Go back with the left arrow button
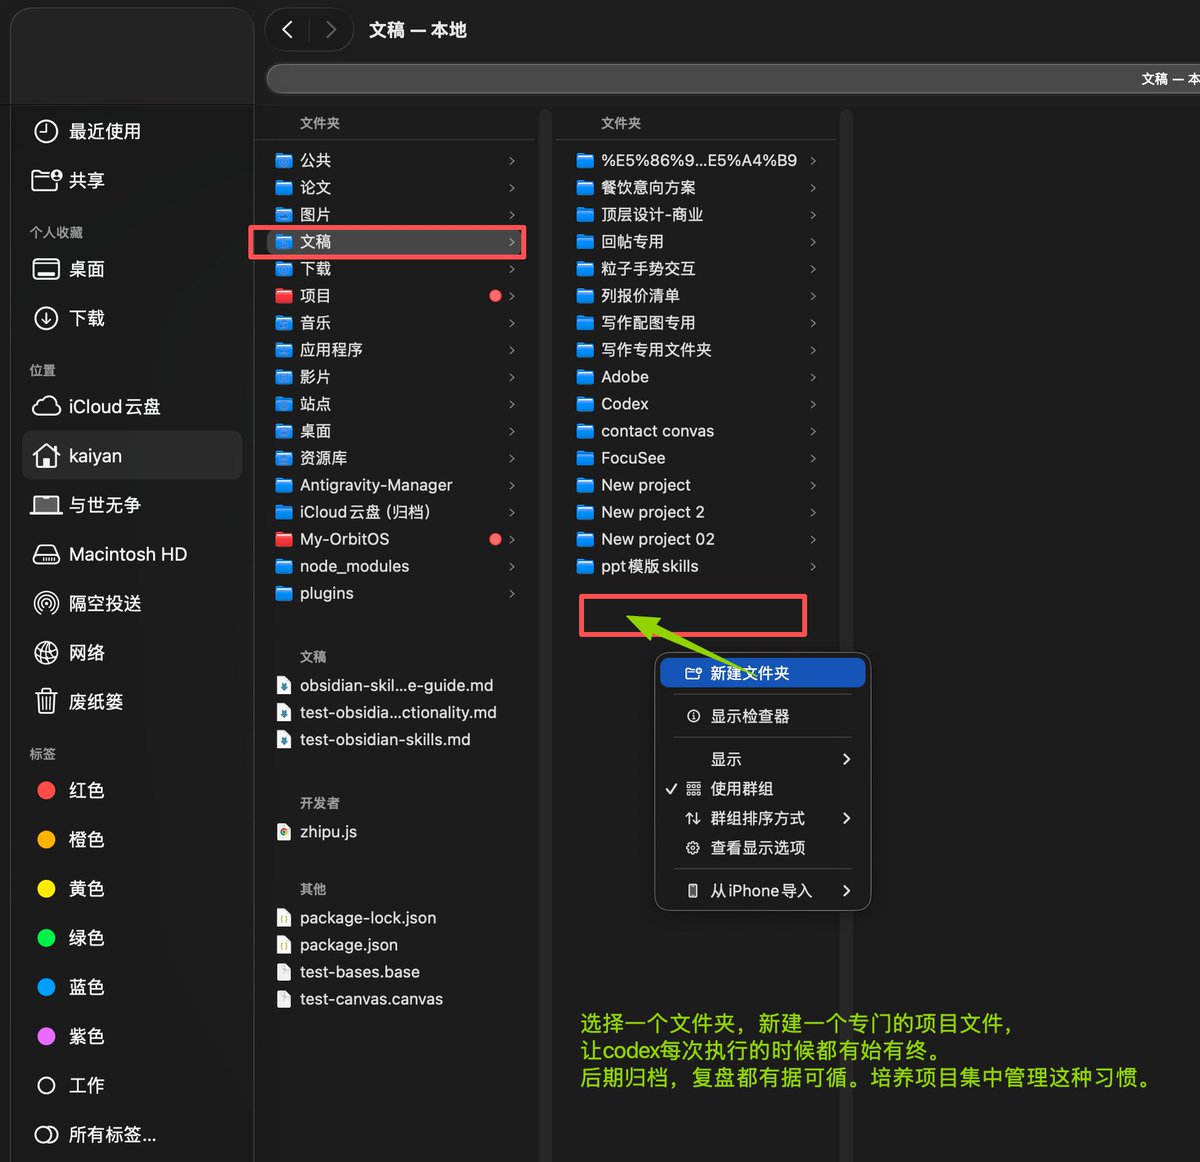The height and width of the screenshot is (1162, 1200). [288, 30]
